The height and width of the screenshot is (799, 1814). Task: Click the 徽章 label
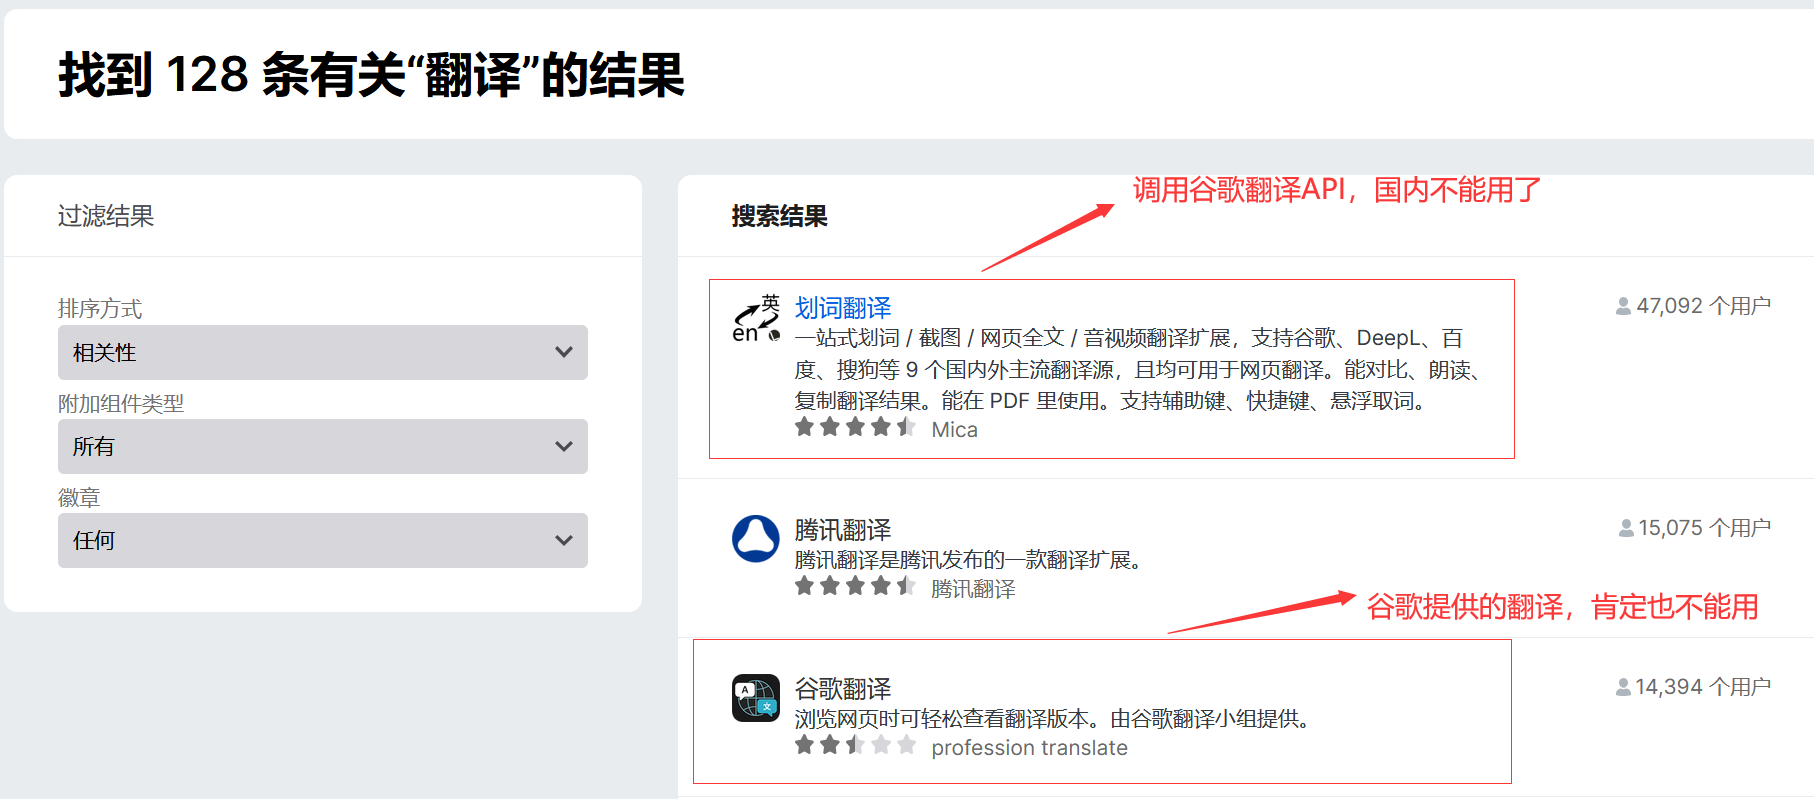coord(79,497)
